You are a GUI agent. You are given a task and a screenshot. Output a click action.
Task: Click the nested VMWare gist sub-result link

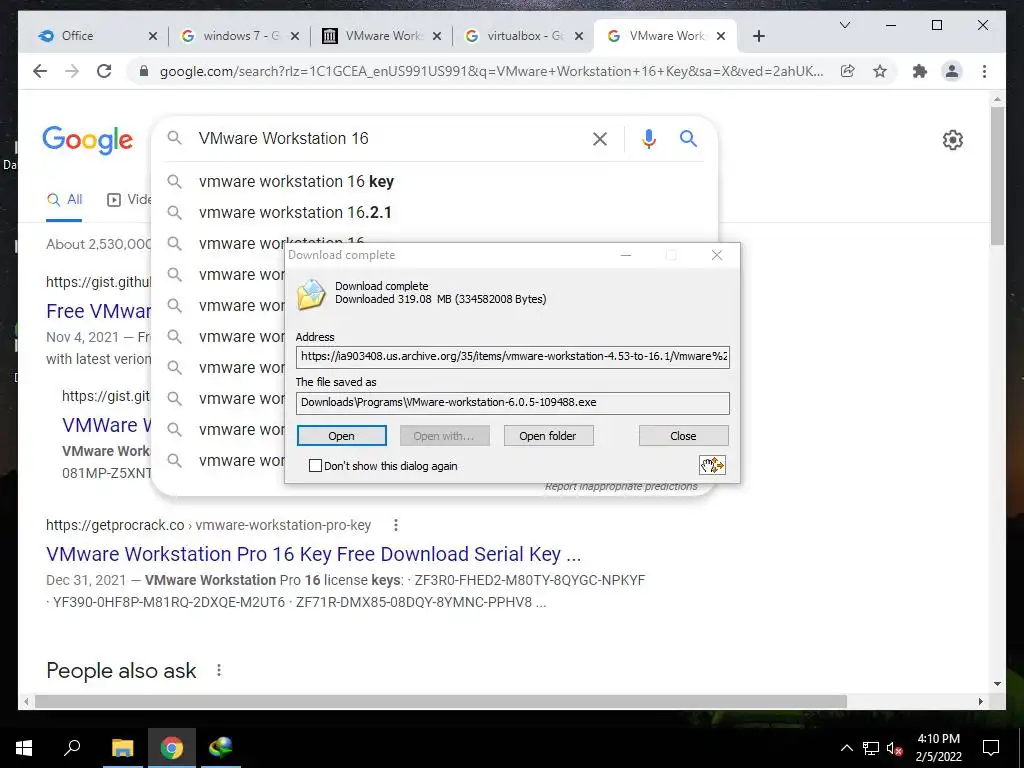tap(106, 425)
